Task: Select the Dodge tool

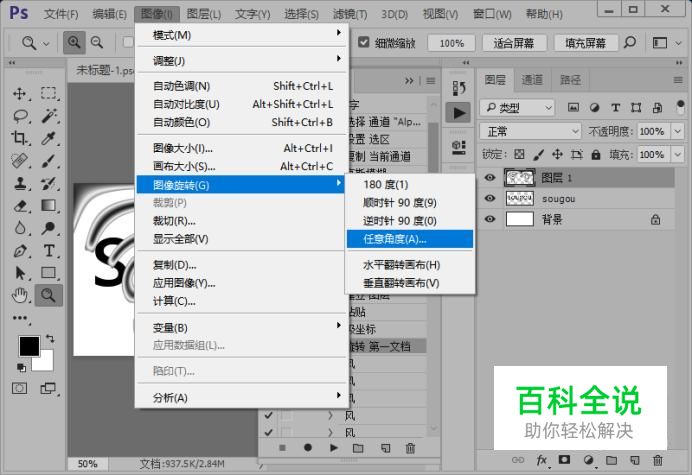Action: [49, 228]
